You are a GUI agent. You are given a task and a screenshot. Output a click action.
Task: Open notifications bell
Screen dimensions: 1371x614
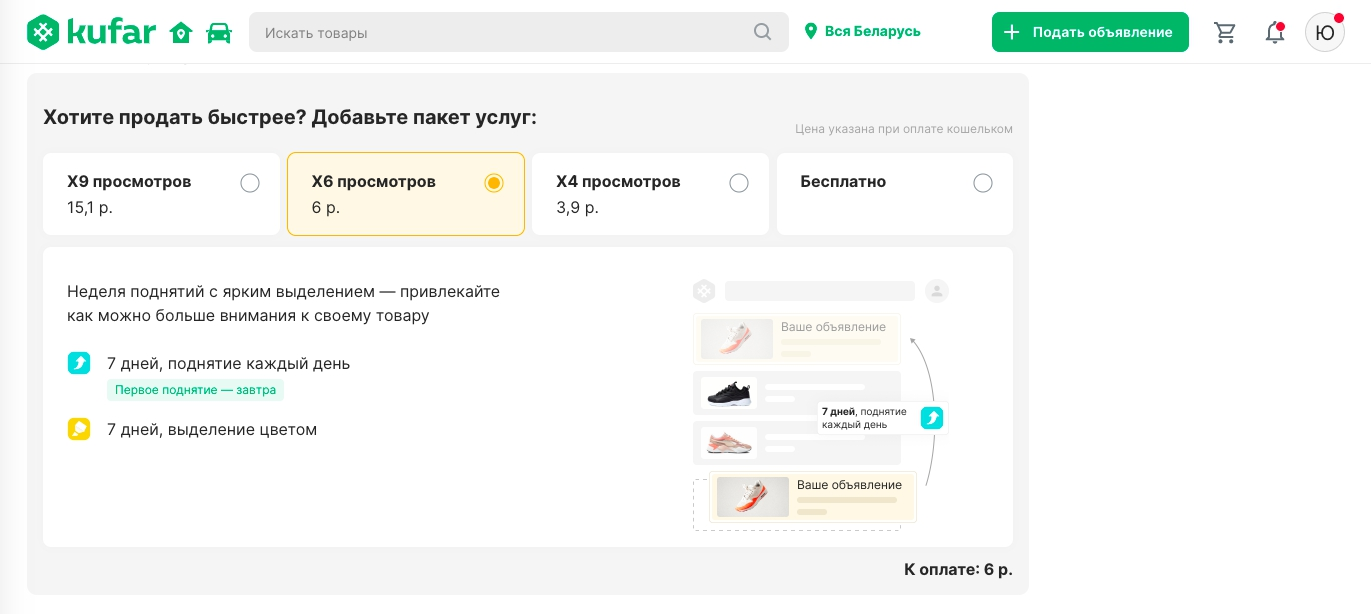coord(1274,32)
